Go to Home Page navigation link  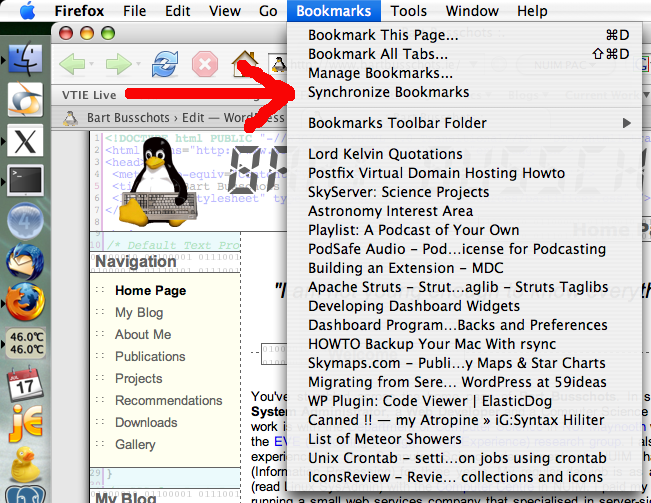pos(150,291)
